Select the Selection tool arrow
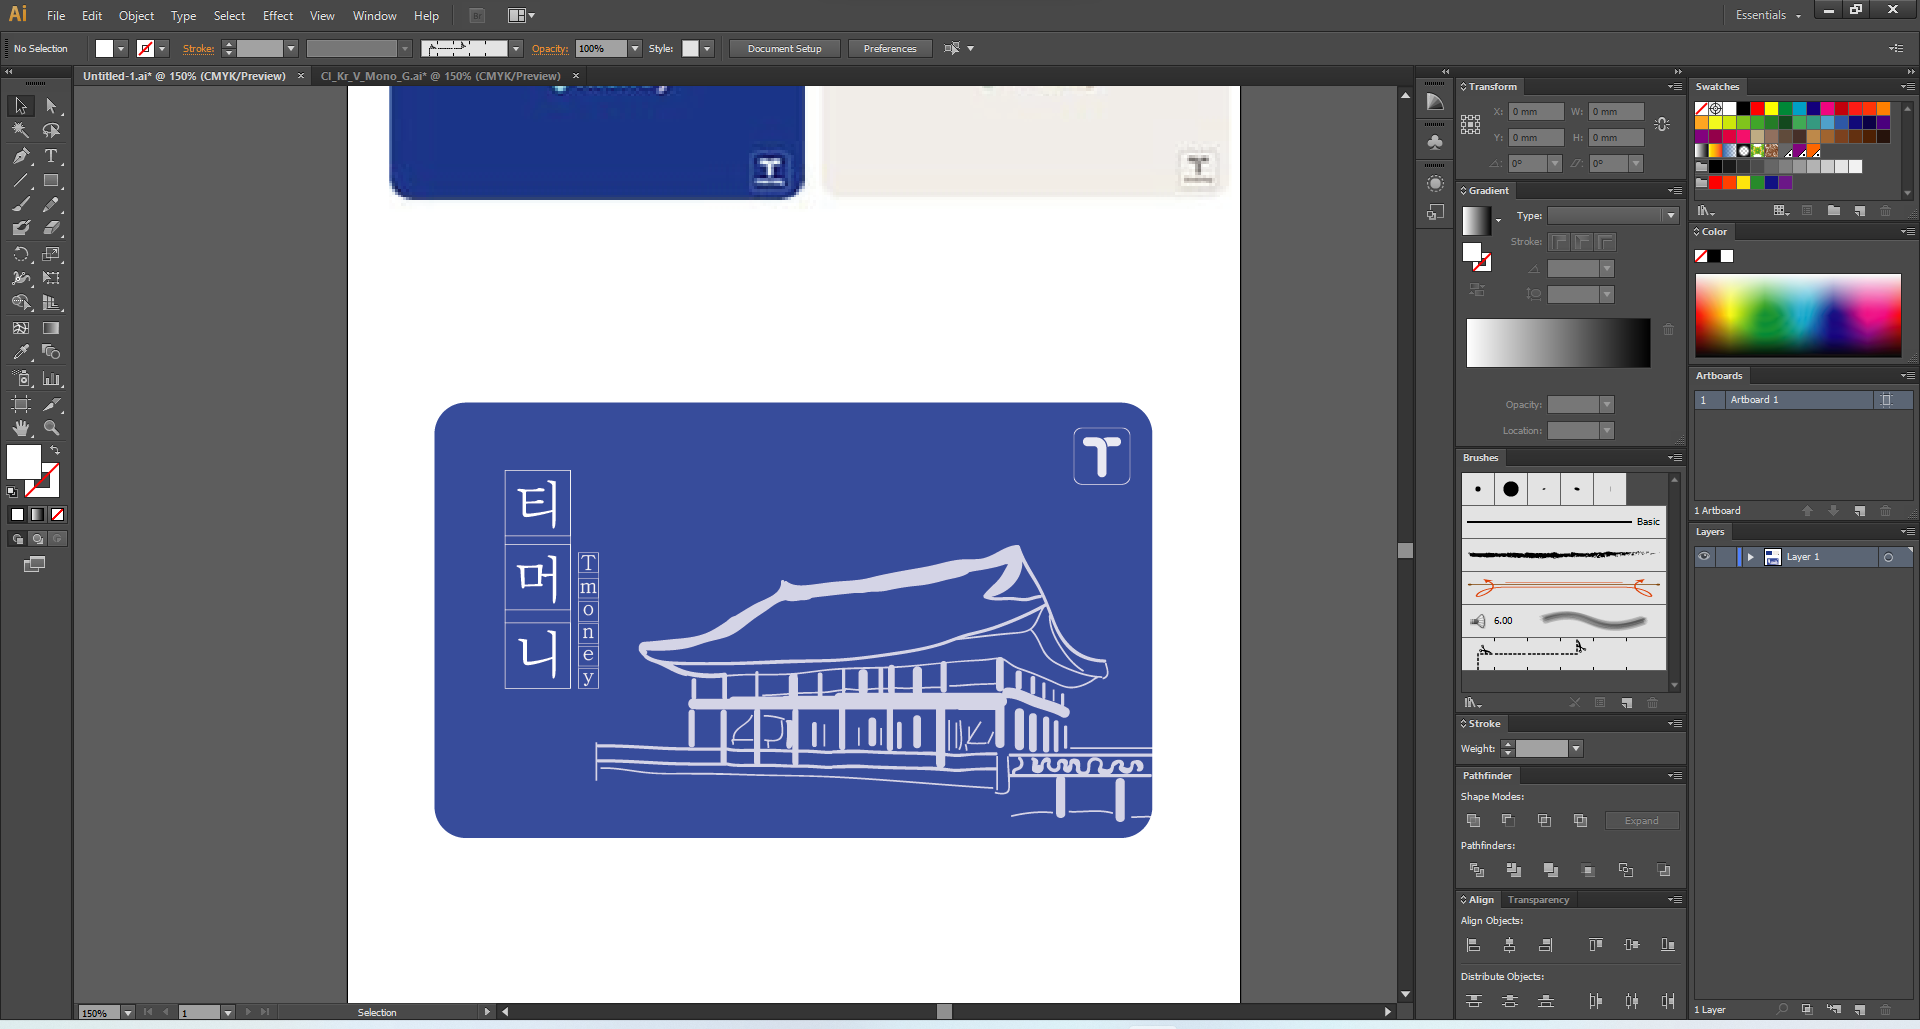The height and width of the screenshot is (1029, 1920). click(20, 106)
